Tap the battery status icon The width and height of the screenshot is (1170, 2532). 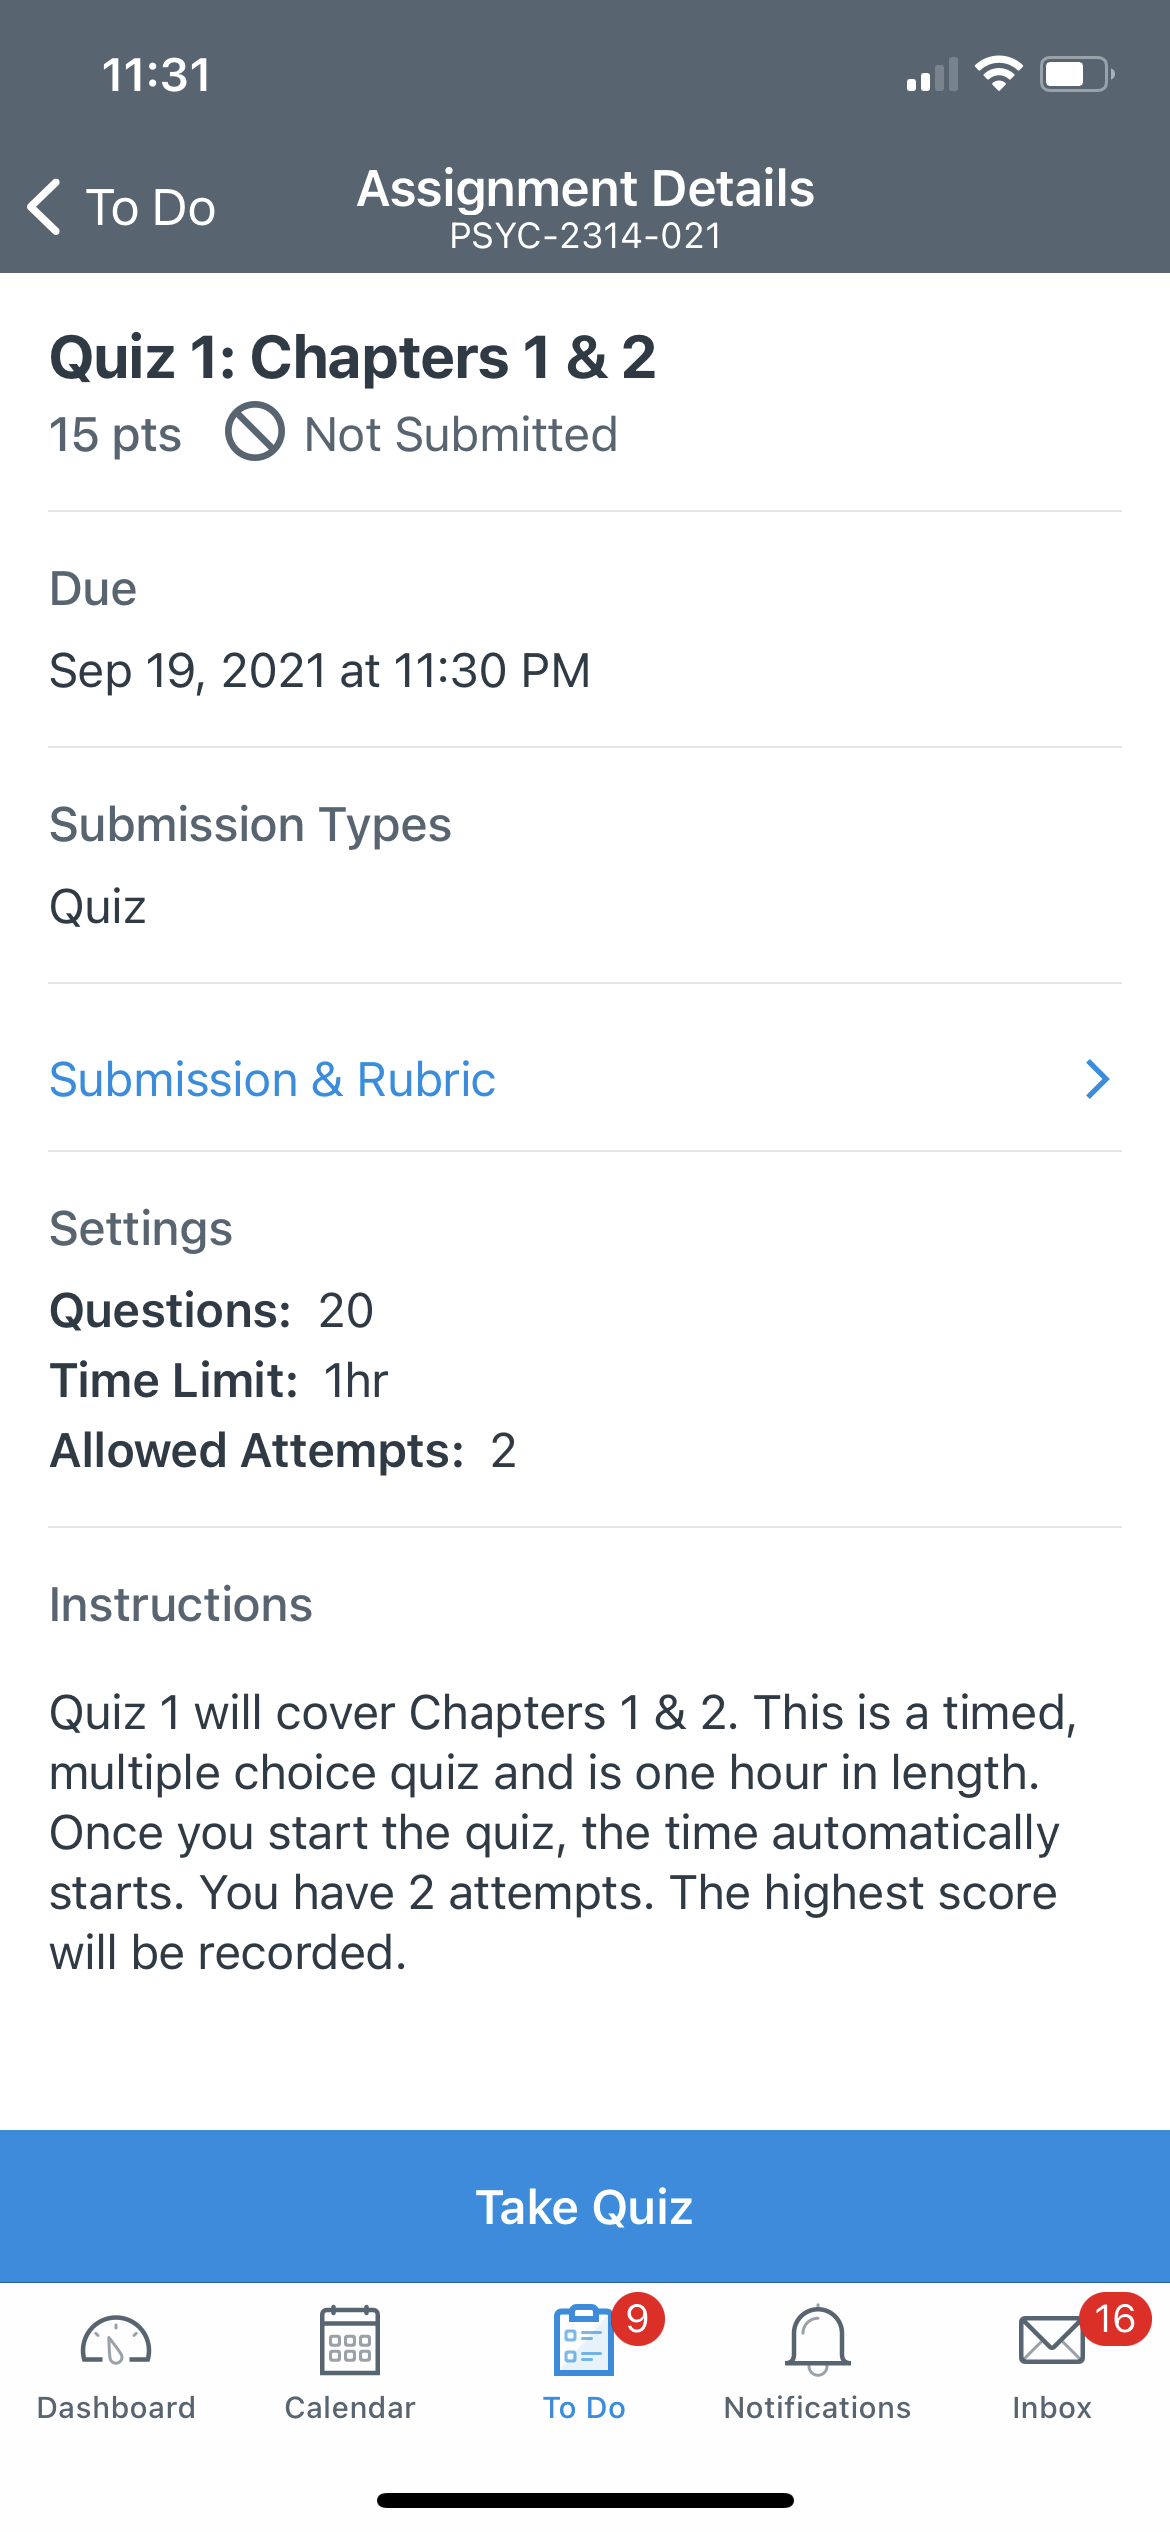(x=1078, y=74)
